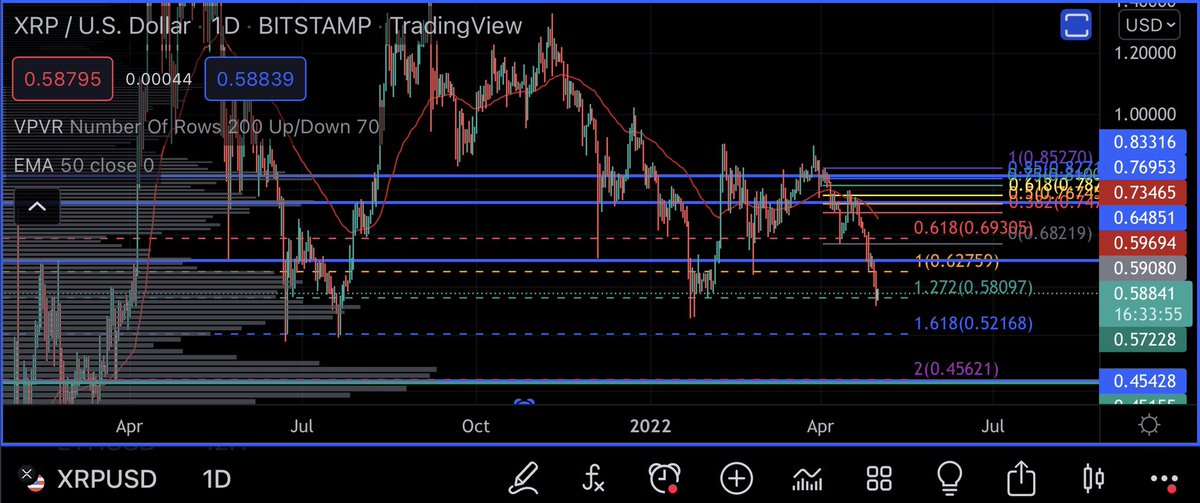Image resolution: width=1200 pixels, height=503 pixels.
Task: Open the USD currency dropdown
Action: [1148, 25]
